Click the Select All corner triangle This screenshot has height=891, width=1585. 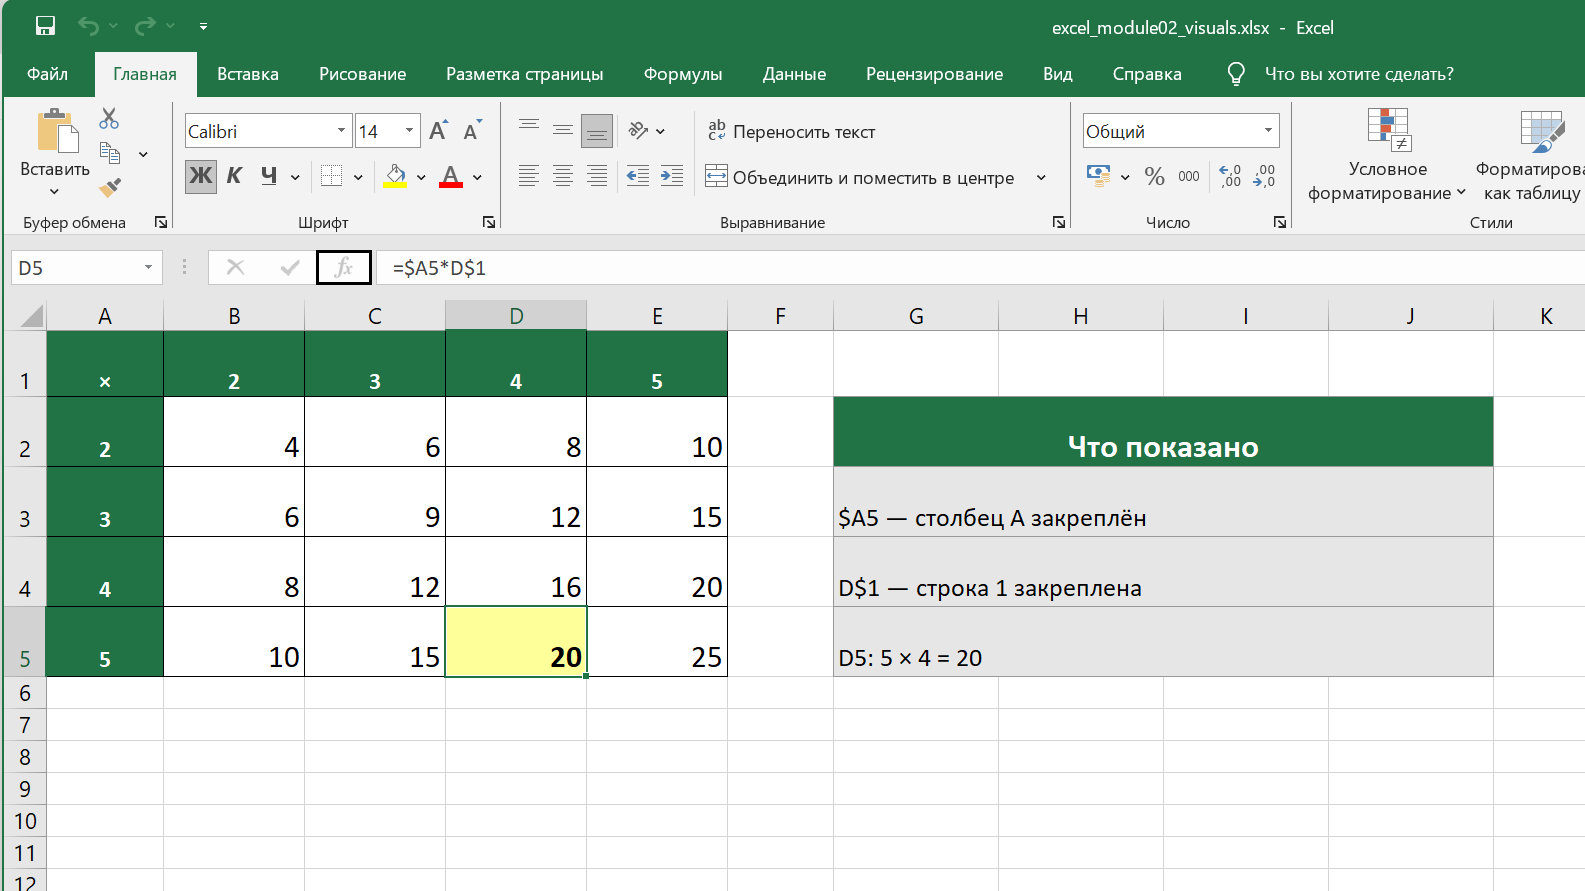tap(31, 316)
